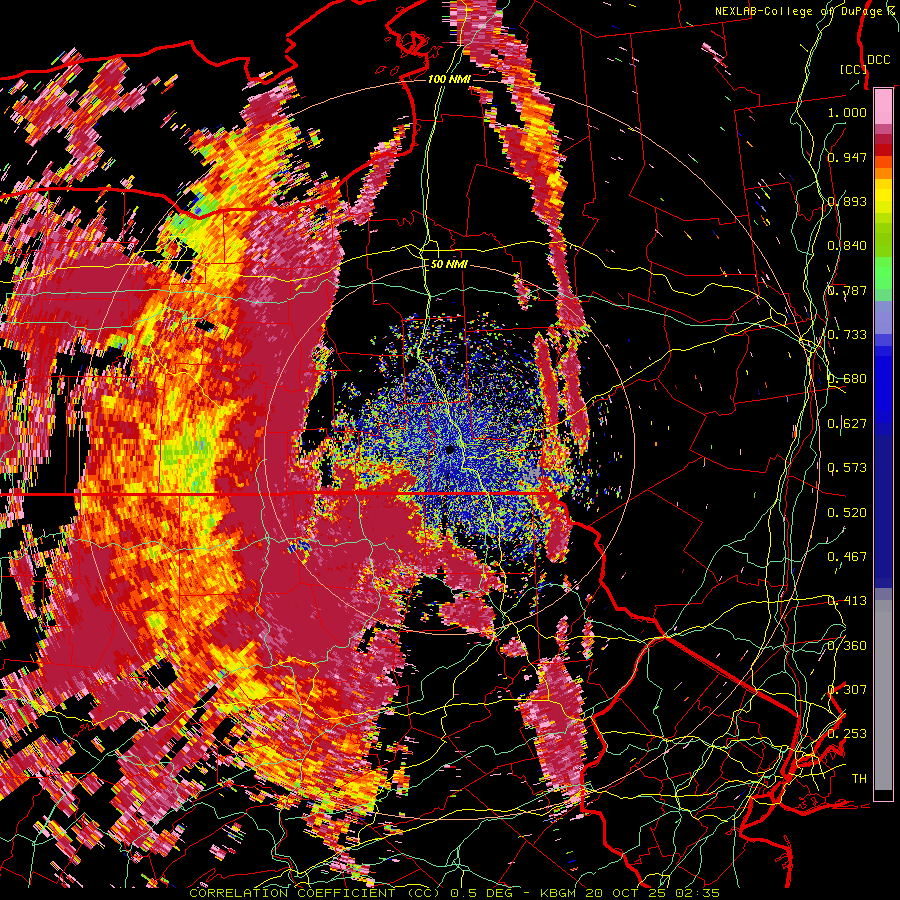This screenshot has height=900, width=900.
Task: Select the 0.893 legend value
Action: (847, 201)
